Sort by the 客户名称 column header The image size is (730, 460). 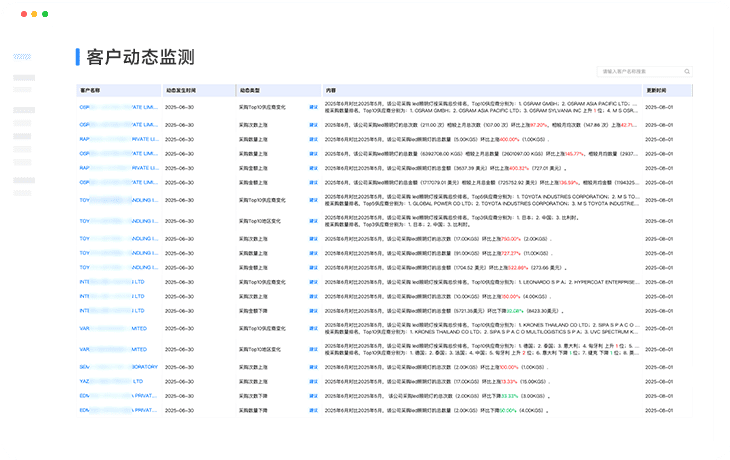92,90
